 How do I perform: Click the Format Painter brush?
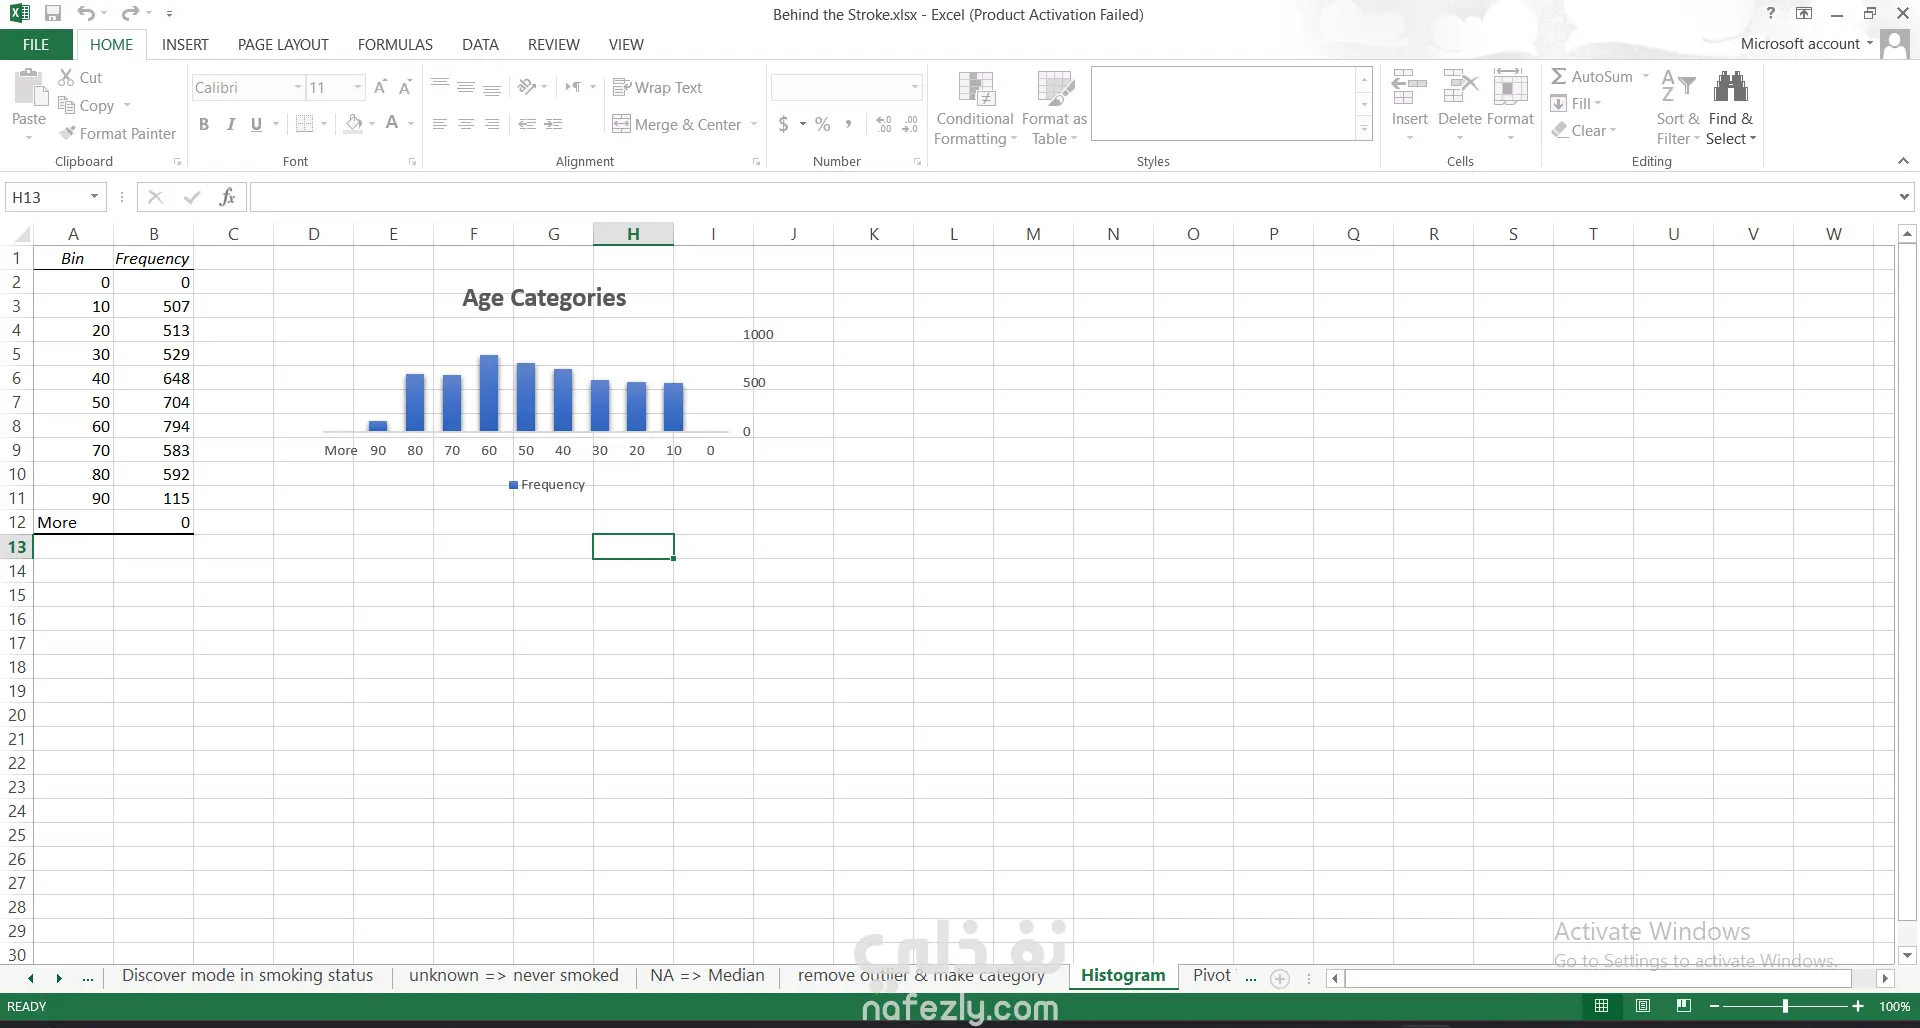[67, 133]
